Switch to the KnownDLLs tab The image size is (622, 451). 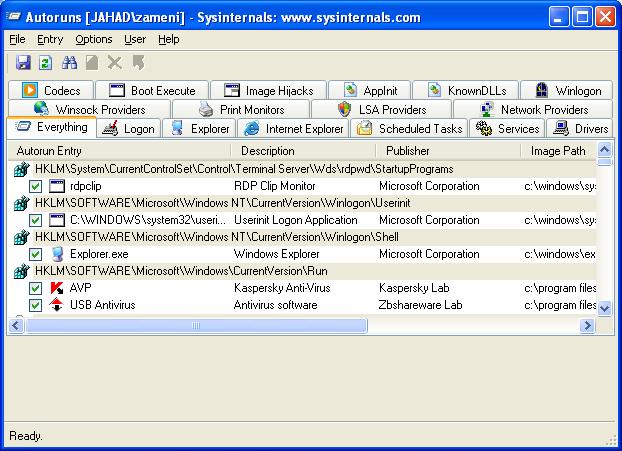click(x=466, y=90)
